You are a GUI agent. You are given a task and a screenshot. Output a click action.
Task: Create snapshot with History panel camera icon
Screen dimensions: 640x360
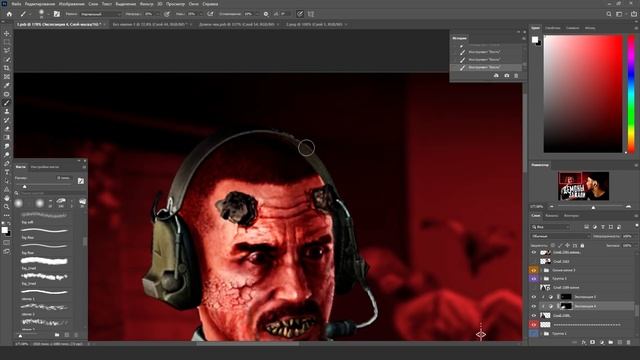click(507, 76)
